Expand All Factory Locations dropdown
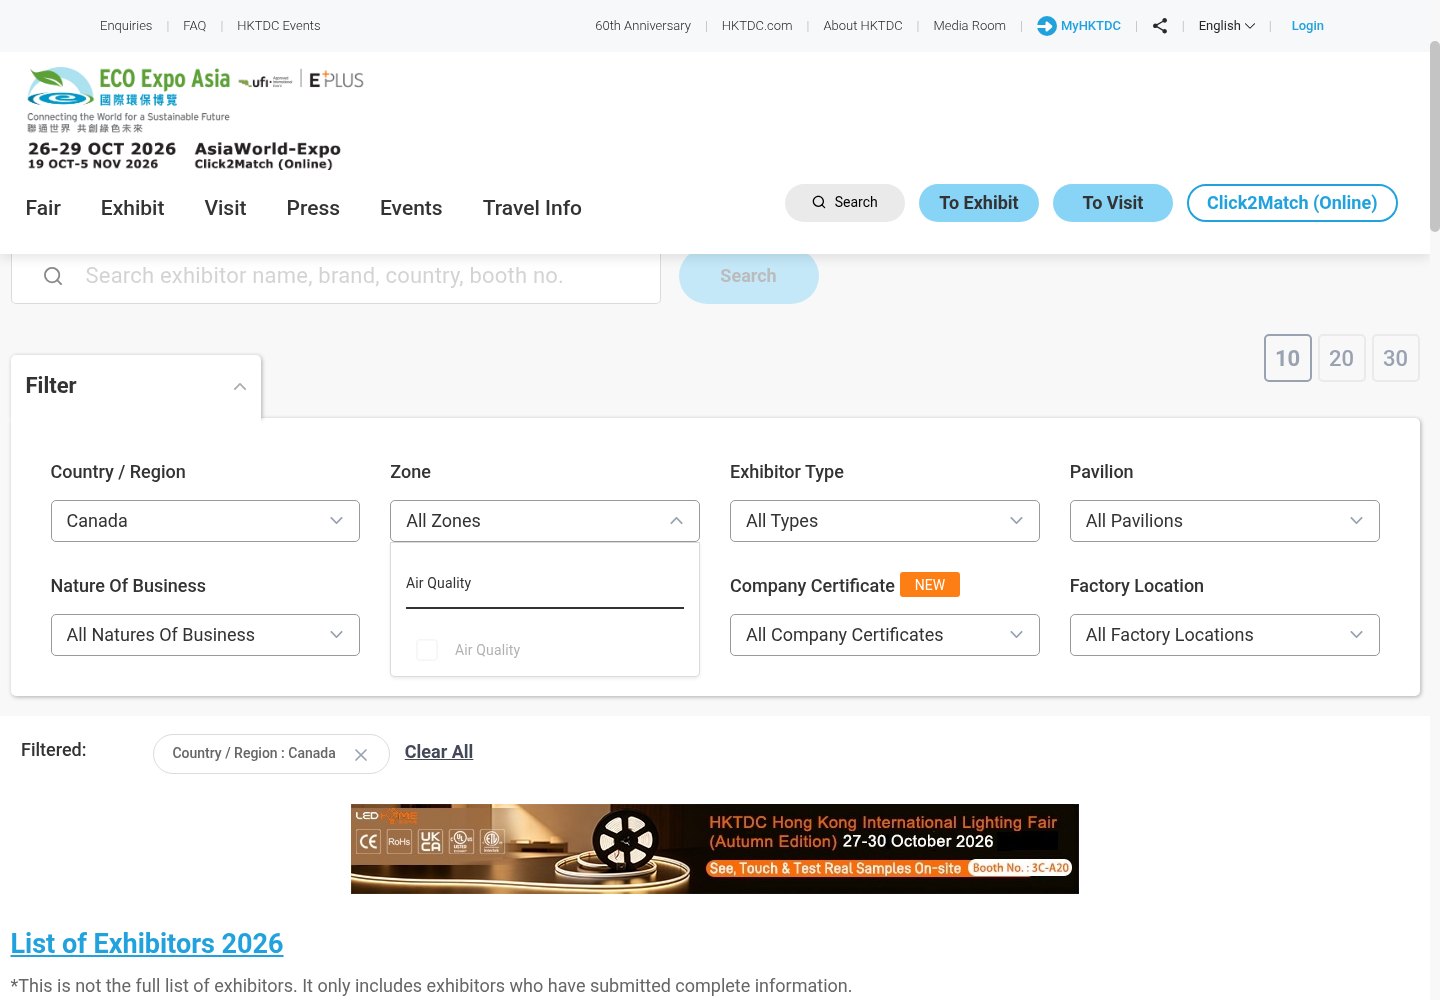This screenshot has width=1440, height=1000. pos(1225,635)
